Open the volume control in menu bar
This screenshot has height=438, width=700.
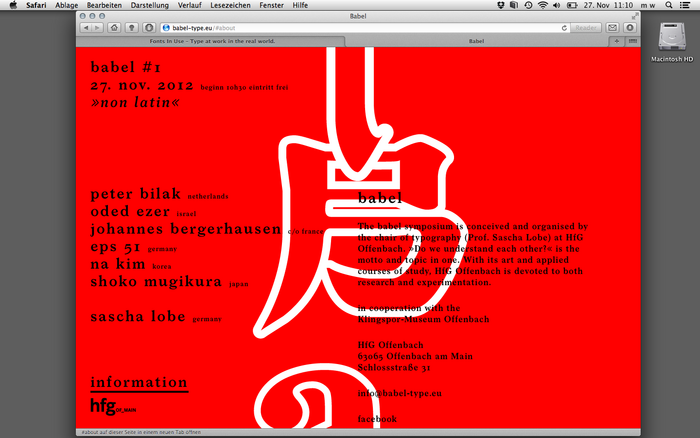click(556, 5)
